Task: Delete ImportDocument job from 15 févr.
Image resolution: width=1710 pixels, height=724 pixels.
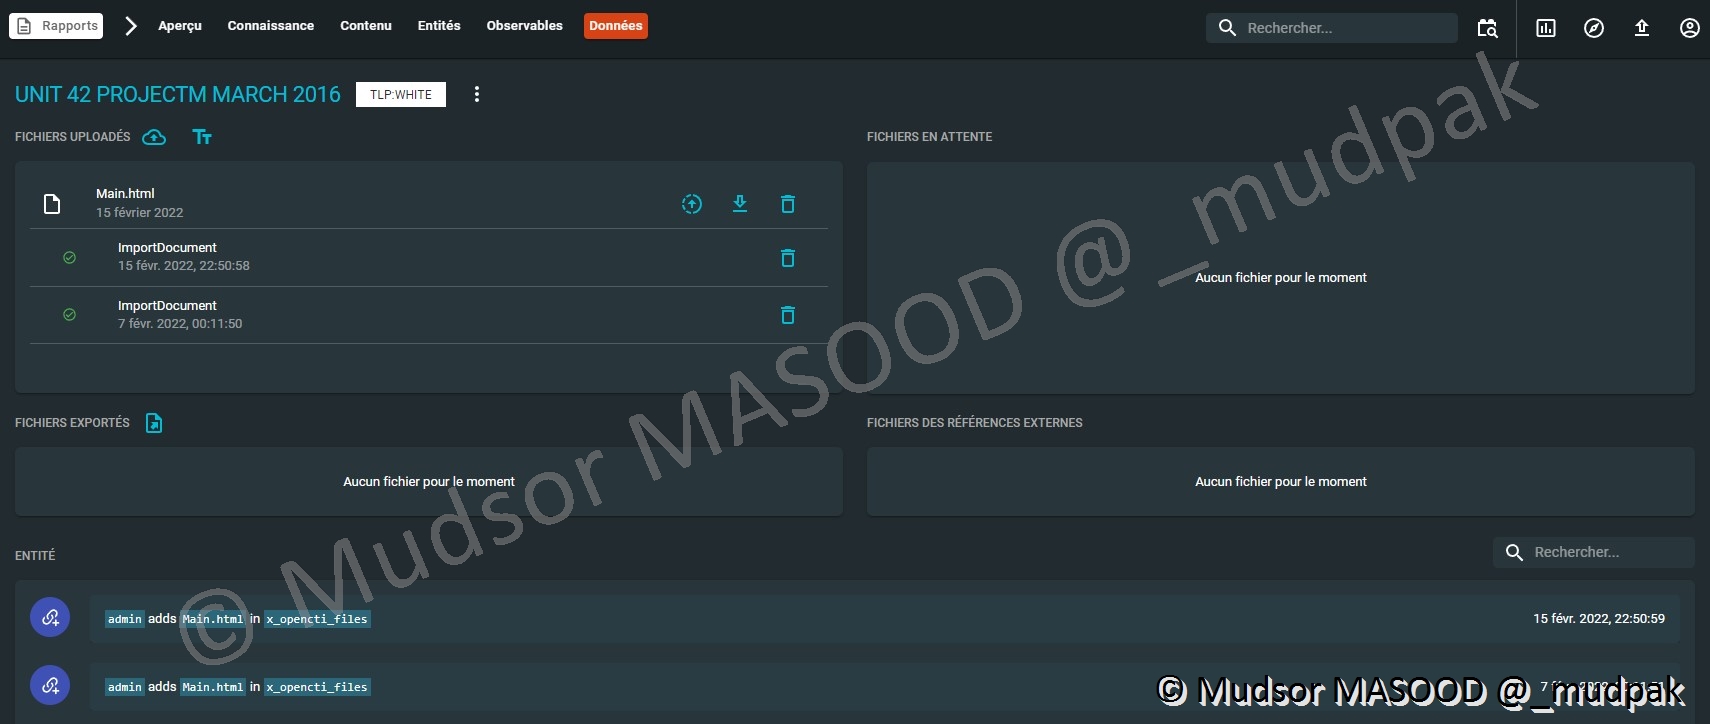Action: (788, 258)
